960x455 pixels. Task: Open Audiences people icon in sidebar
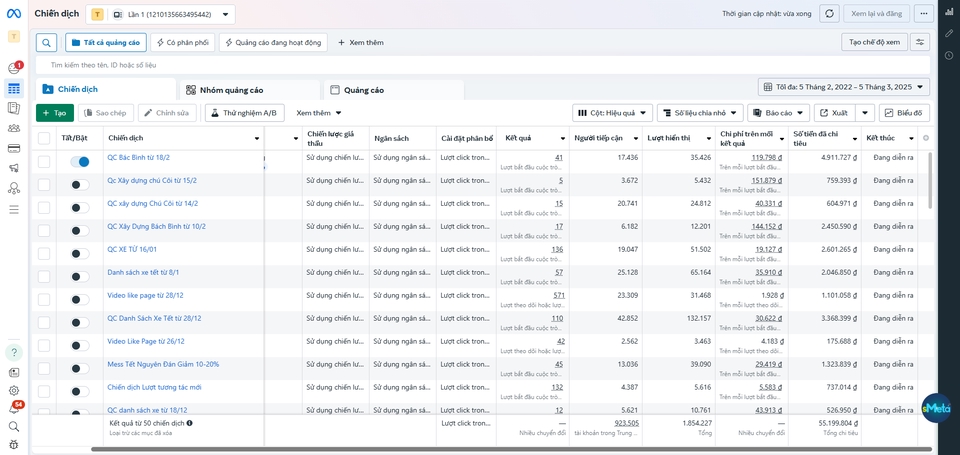[x=13, y=128]
